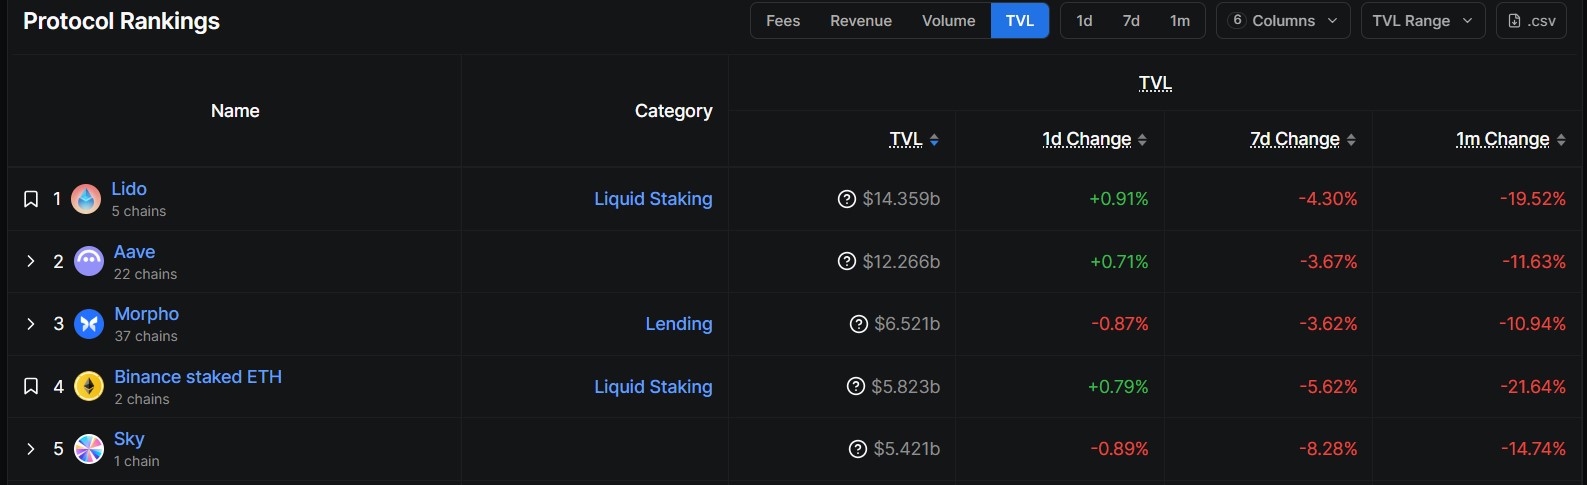Click the Category column header
The width and height of the screenshot is (1587, 485).
click(x=674, y=111)
